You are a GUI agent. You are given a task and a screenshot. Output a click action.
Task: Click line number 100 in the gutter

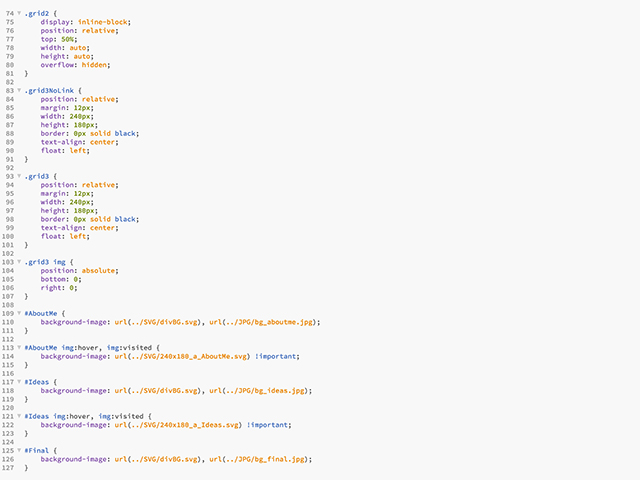coord(8,236)
